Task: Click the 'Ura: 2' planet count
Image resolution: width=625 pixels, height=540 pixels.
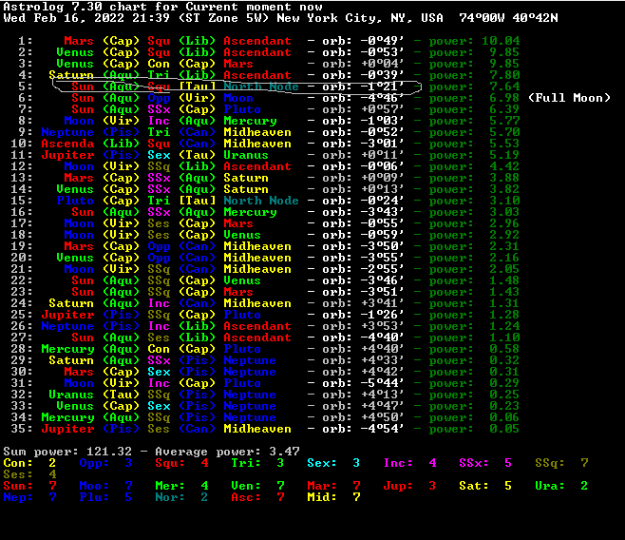Action: [x=562, y=486]
